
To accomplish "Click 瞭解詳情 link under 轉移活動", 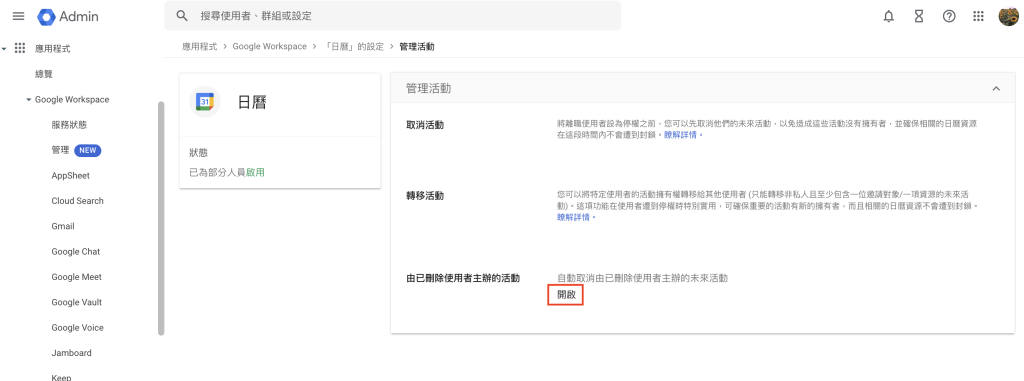I will click(574, 217).
